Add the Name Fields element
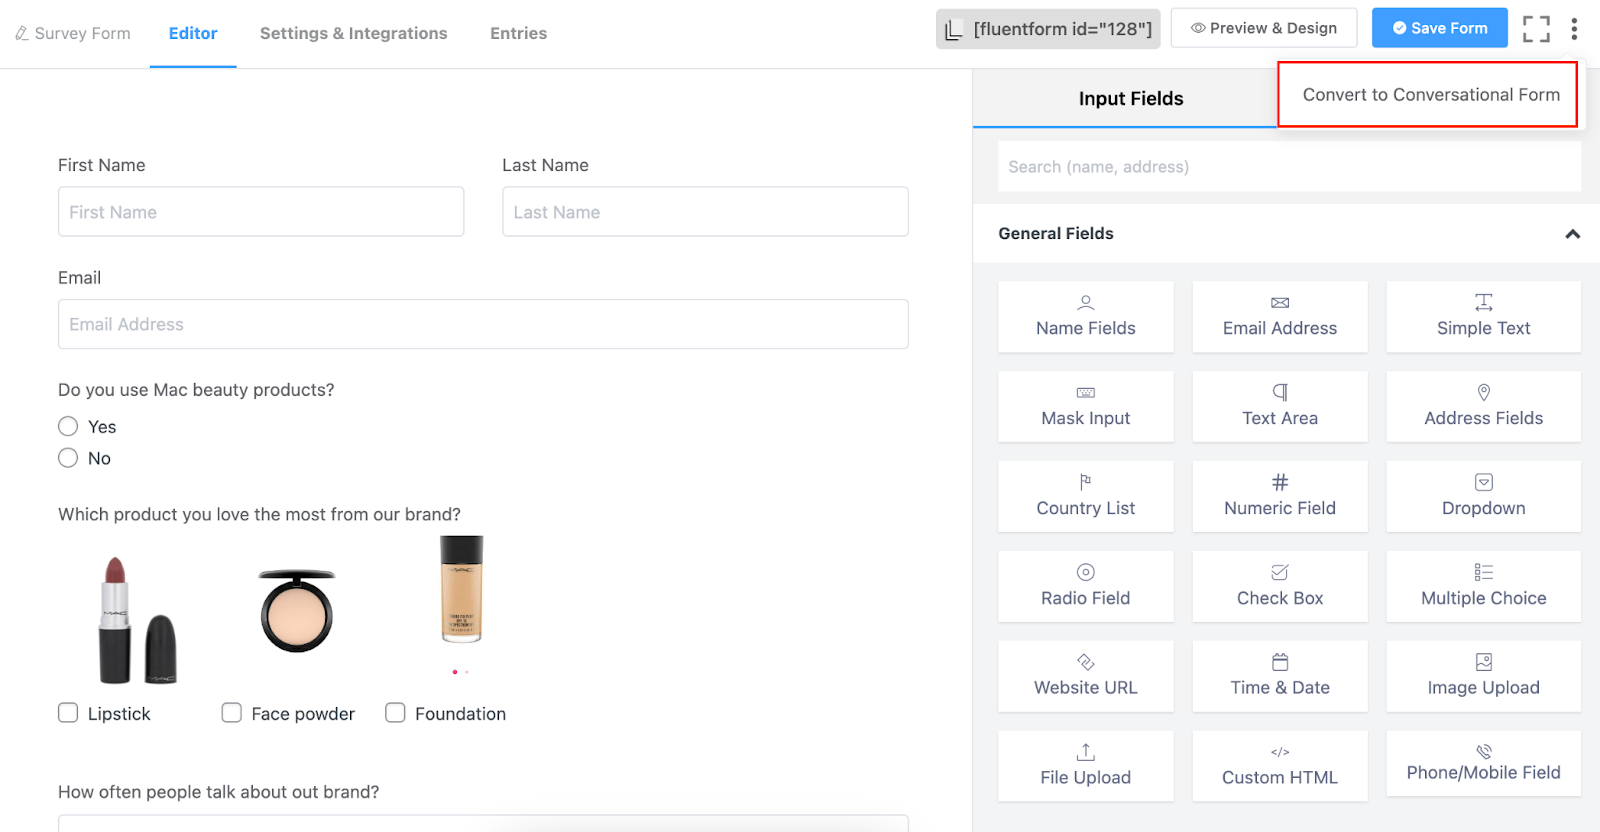The width and height of the screenshot is (1600, 832). pyautogui.click(x=1085, y=316)
